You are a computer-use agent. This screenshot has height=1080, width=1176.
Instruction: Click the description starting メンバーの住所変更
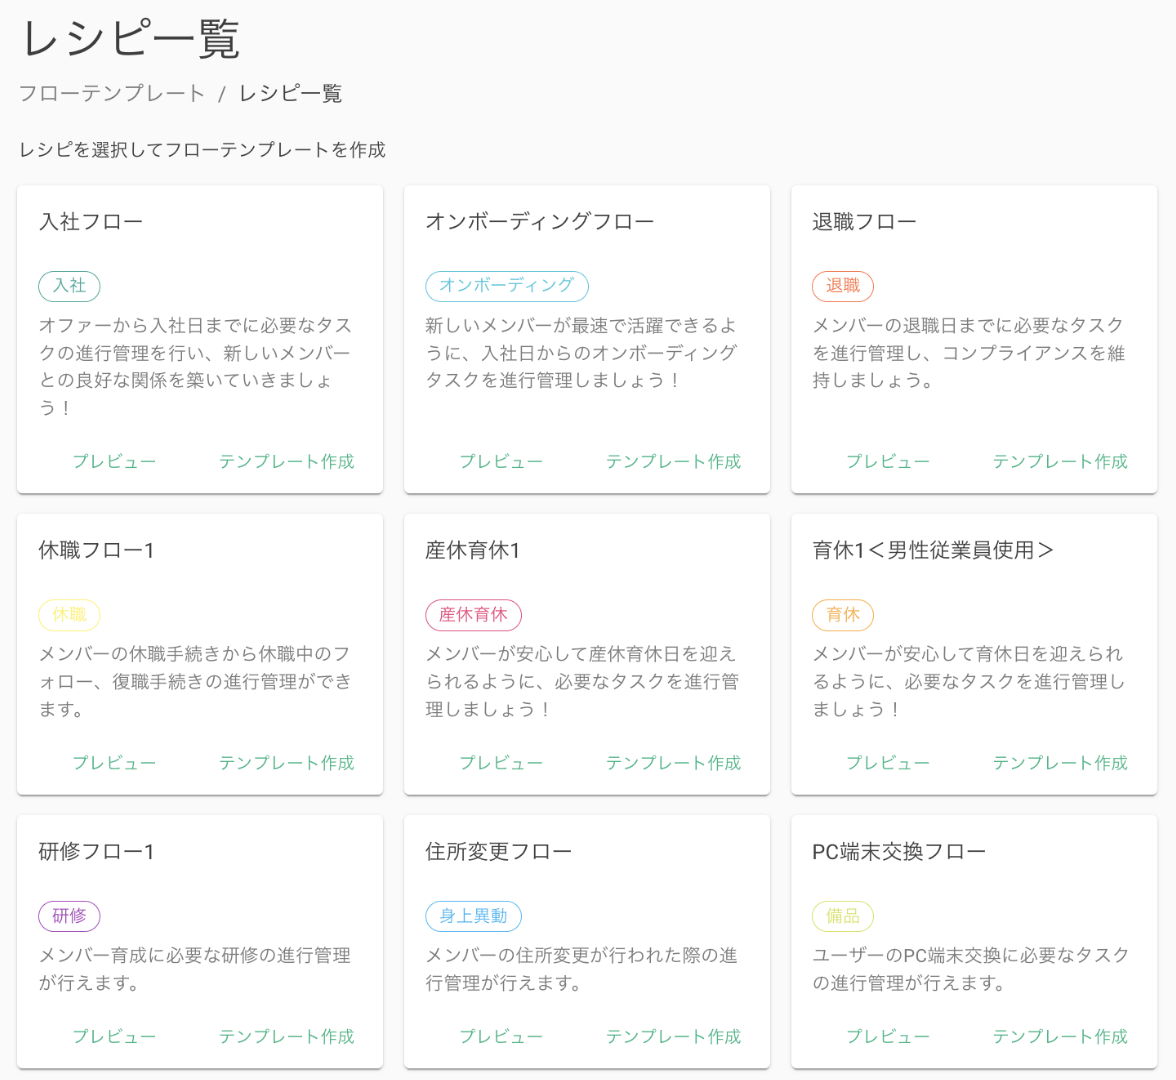click(582, 969)
